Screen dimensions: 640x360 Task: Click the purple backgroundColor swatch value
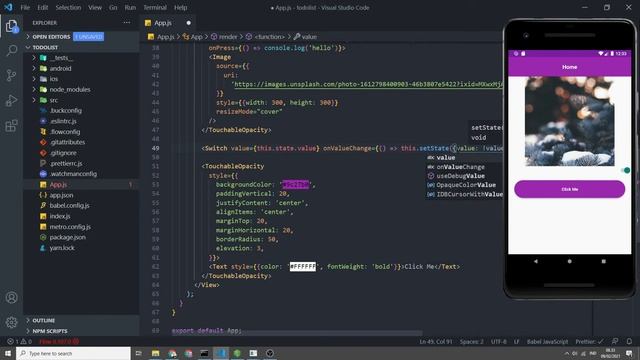point(296,184)
